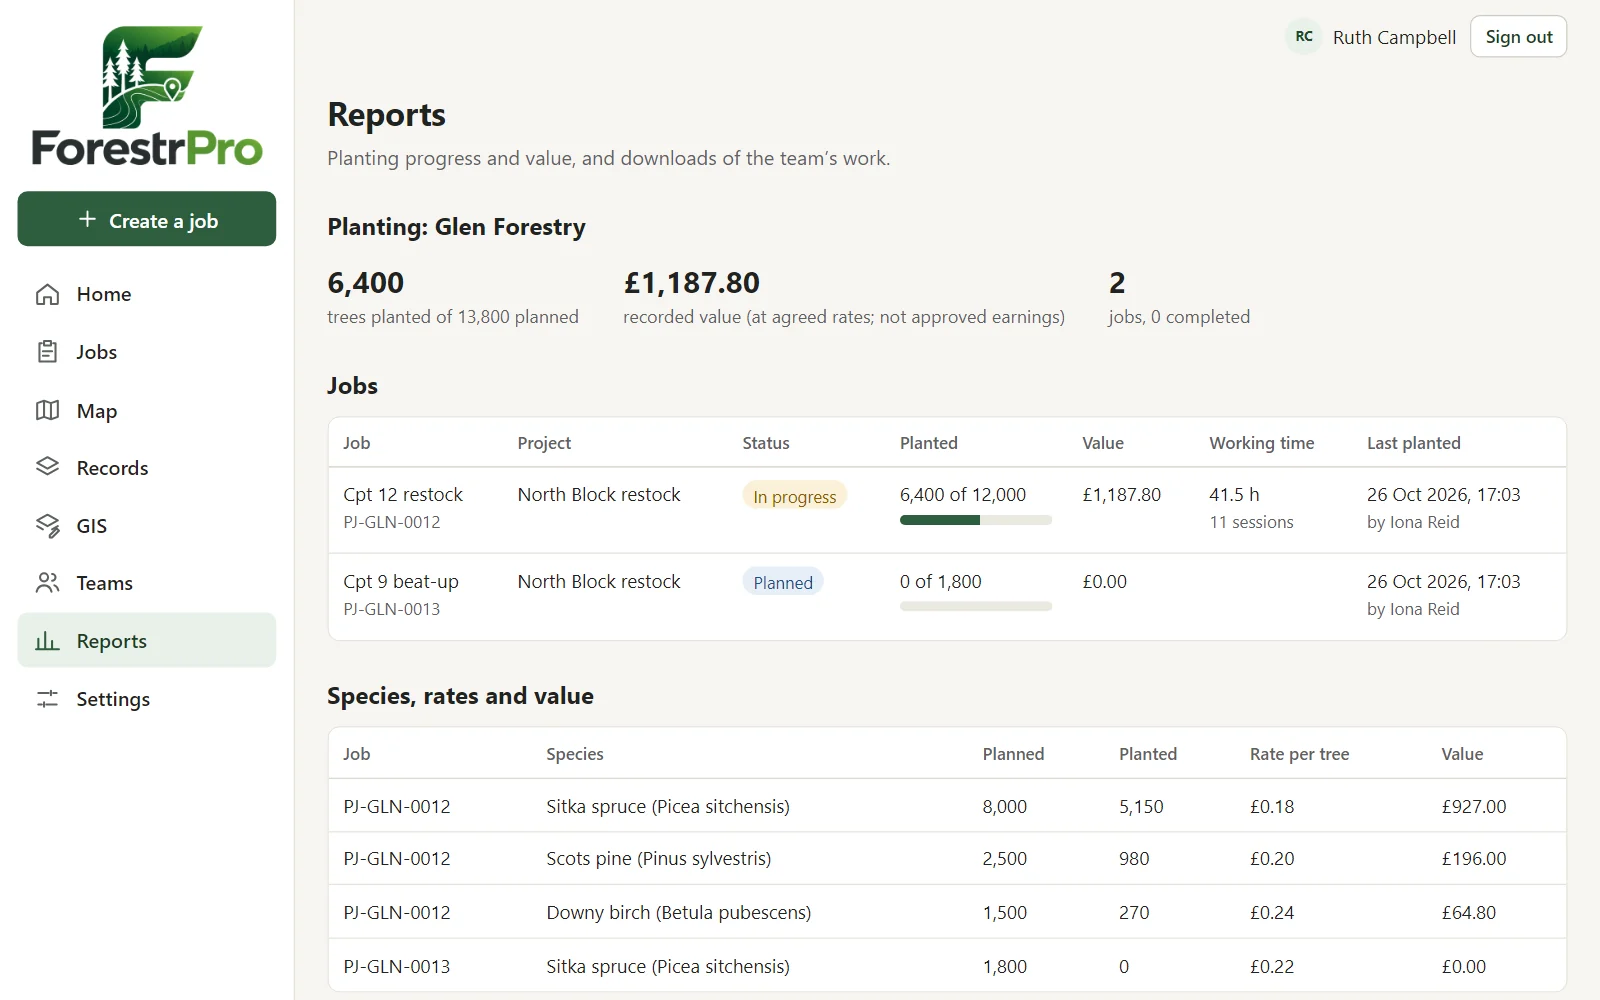Click the Rate per tree column header
This screenshot has height=1000, width=1600.
1299,754
